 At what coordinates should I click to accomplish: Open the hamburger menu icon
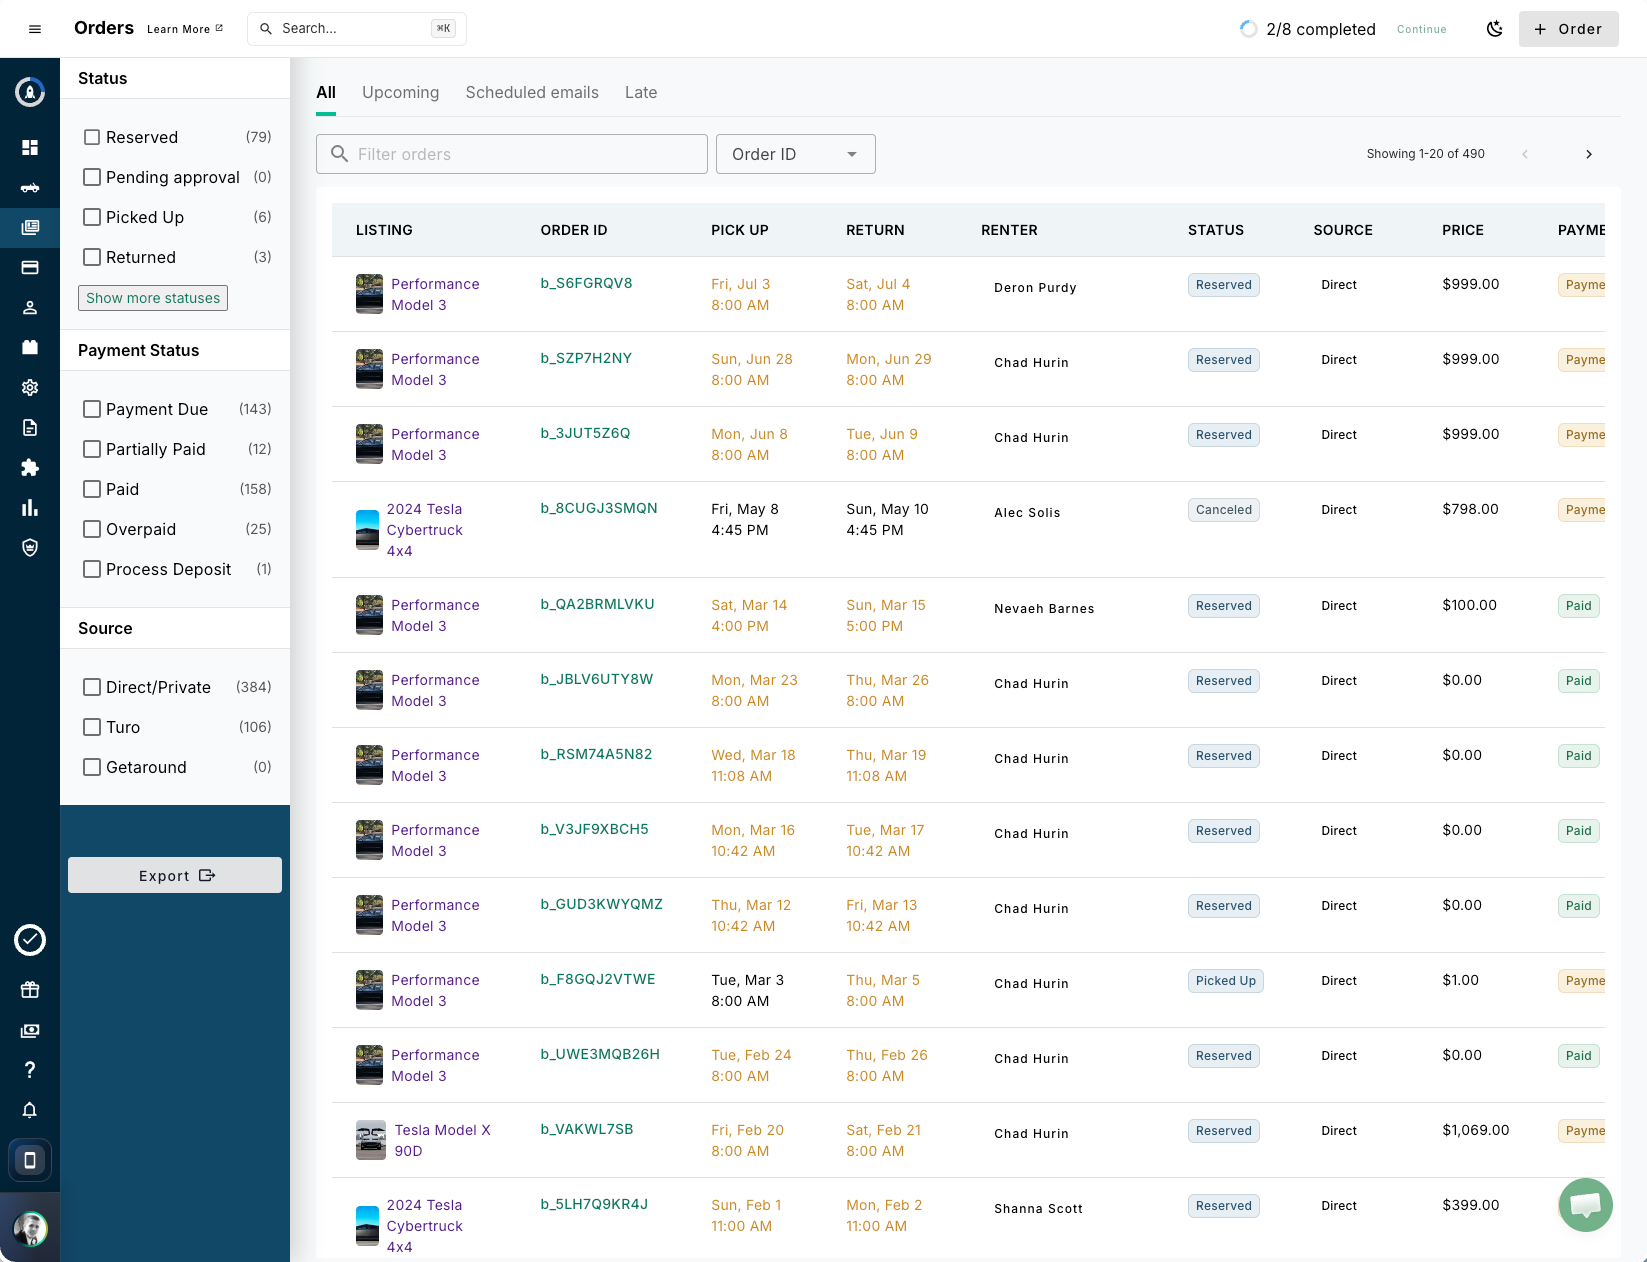click(x=35, y=29)
